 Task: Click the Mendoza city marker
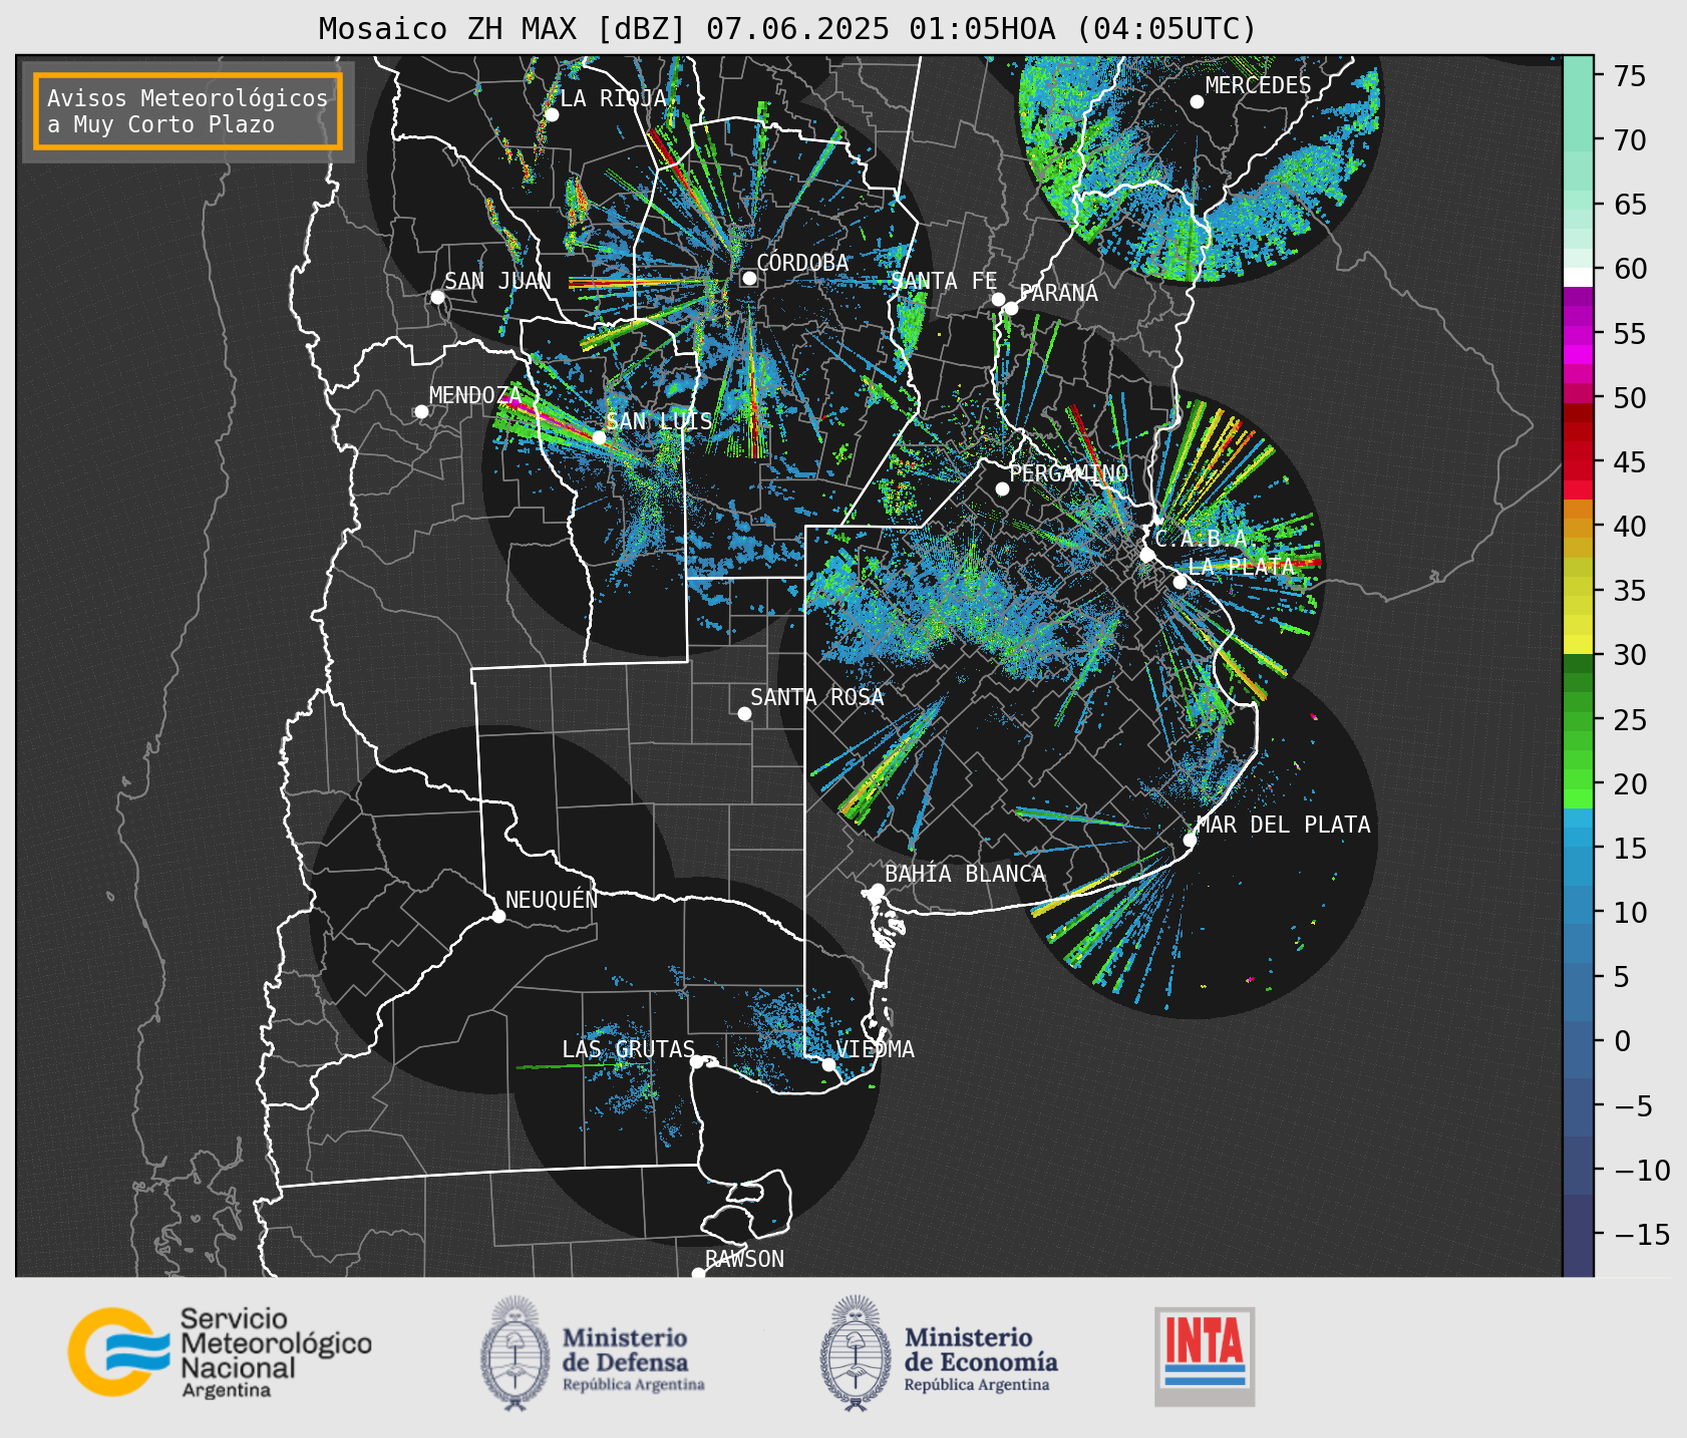tap(421, 412)
